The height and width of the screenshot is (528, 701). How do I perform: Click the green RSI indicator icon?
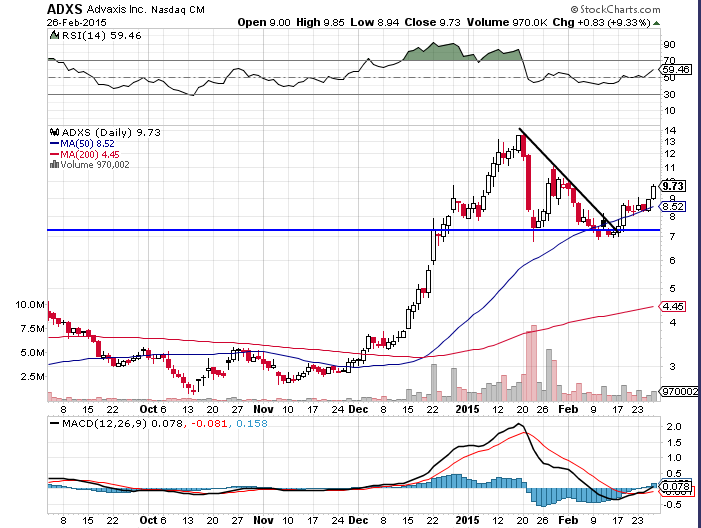pos(54,35)
